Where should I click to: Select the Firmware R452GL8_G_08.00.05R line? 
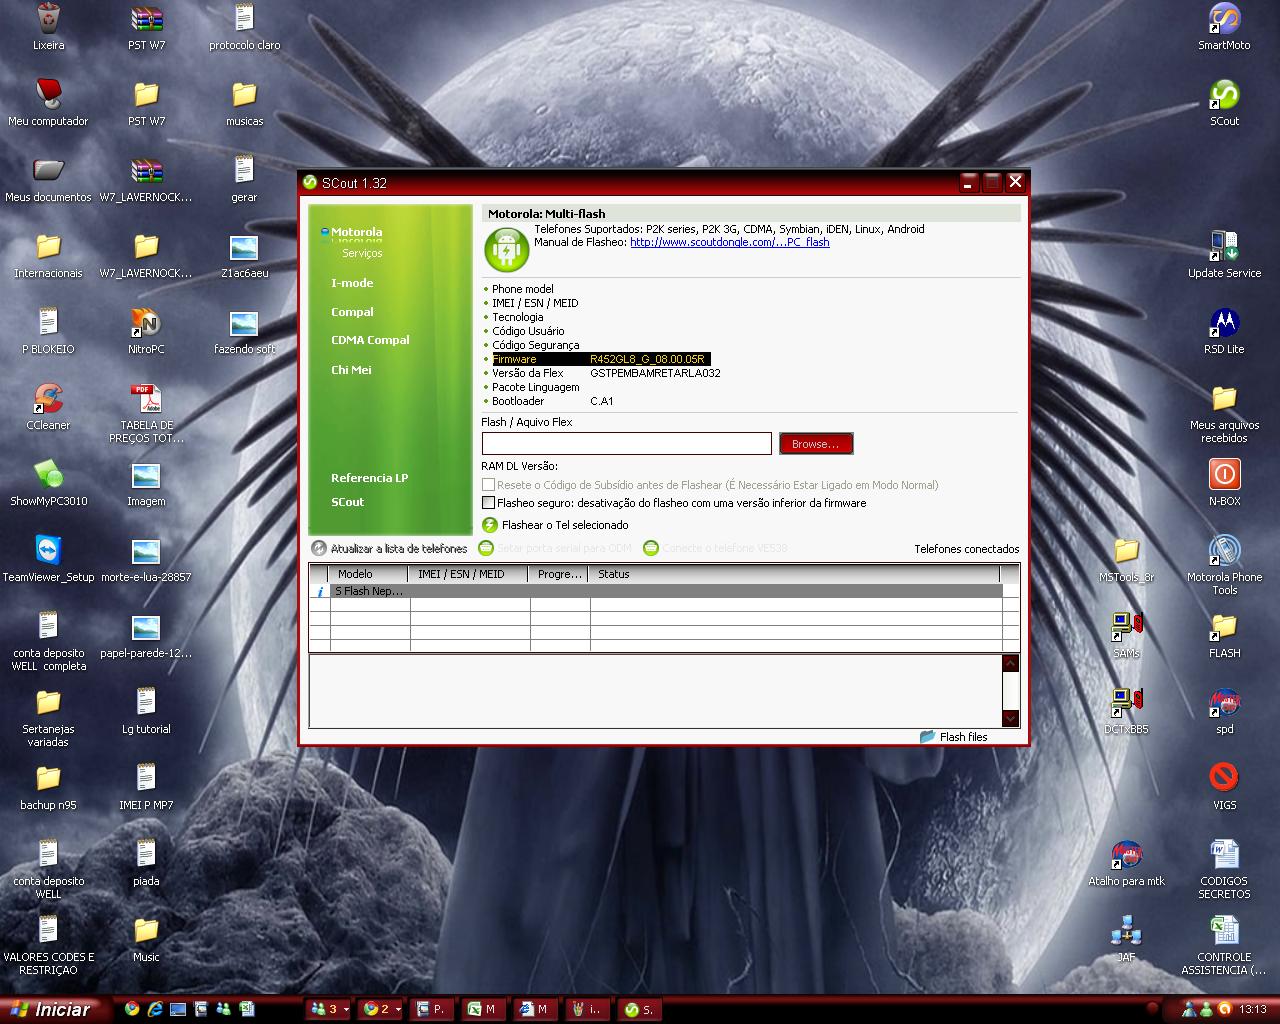(x=599, y=359)
